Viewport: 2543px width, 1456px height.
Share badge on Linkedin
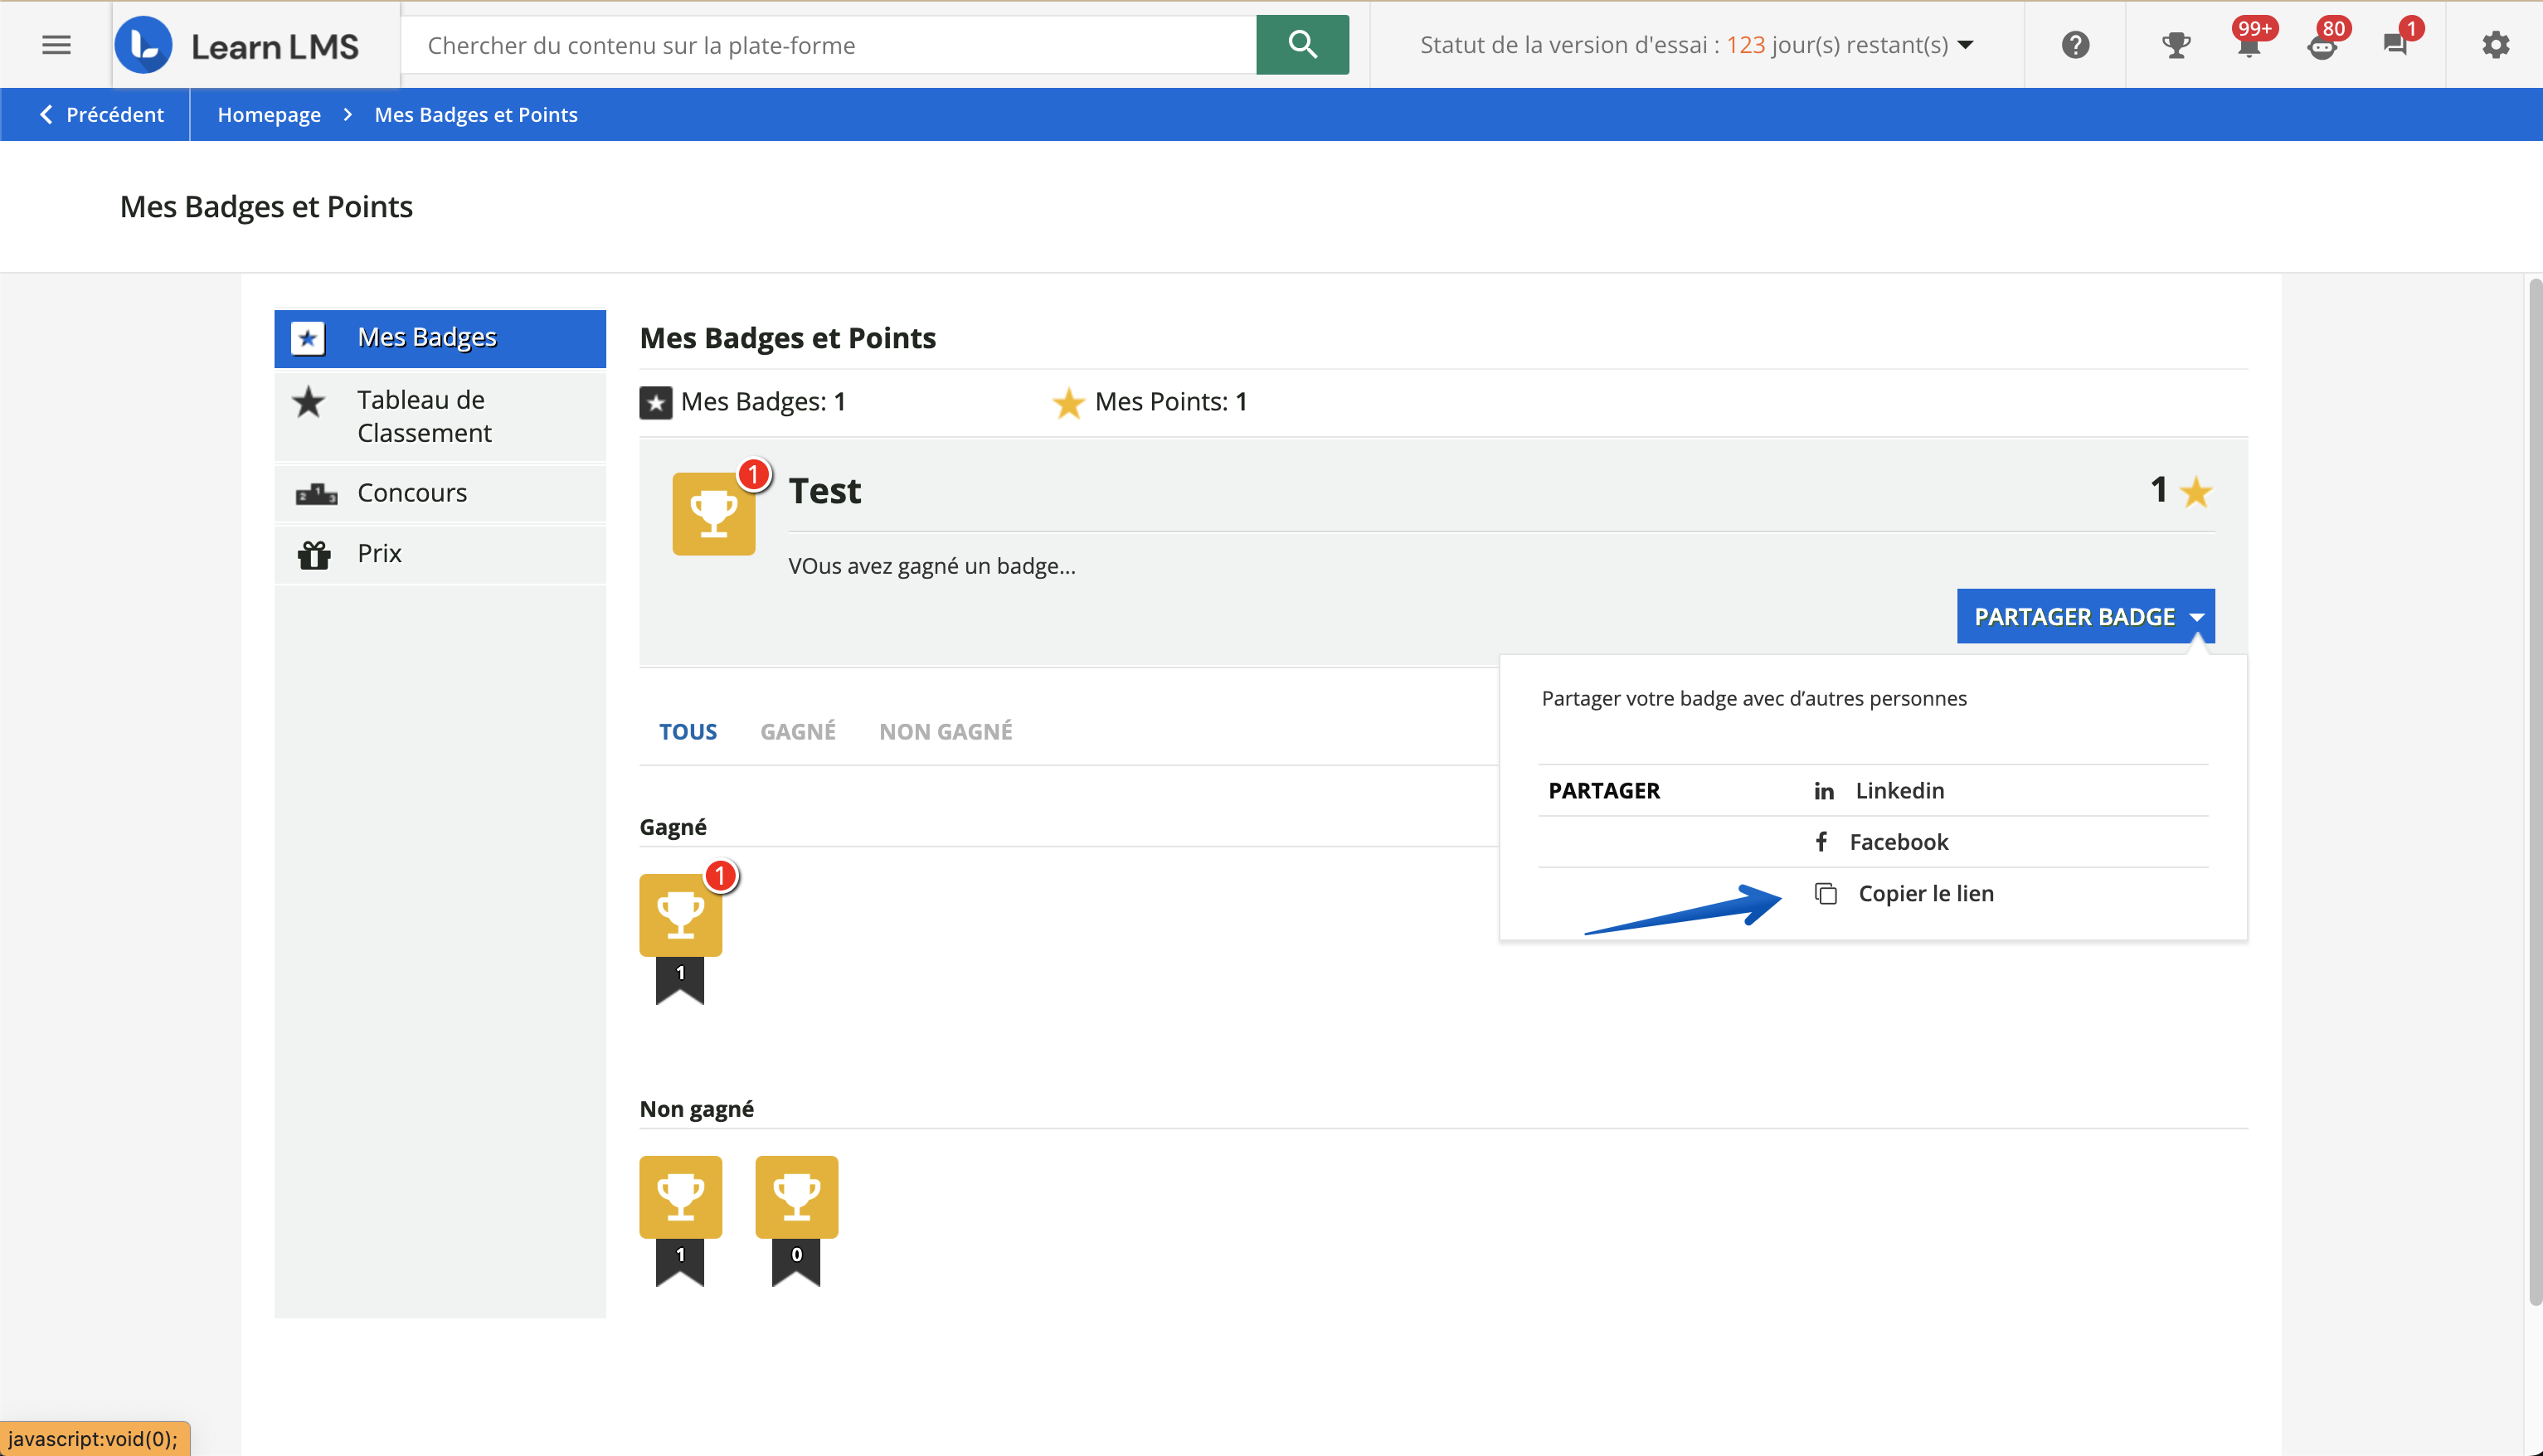click(x=1900, y=790)
